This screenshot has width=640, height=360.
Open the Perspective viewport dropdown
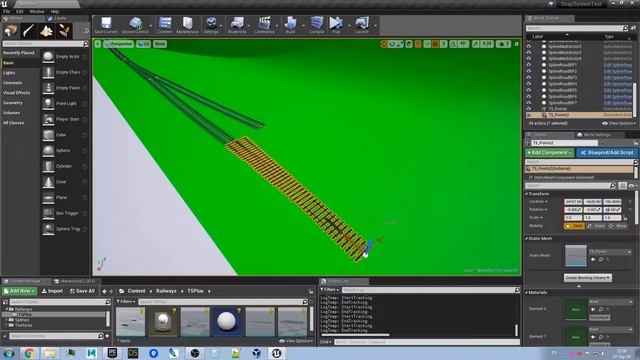click(x=119, y=44)
